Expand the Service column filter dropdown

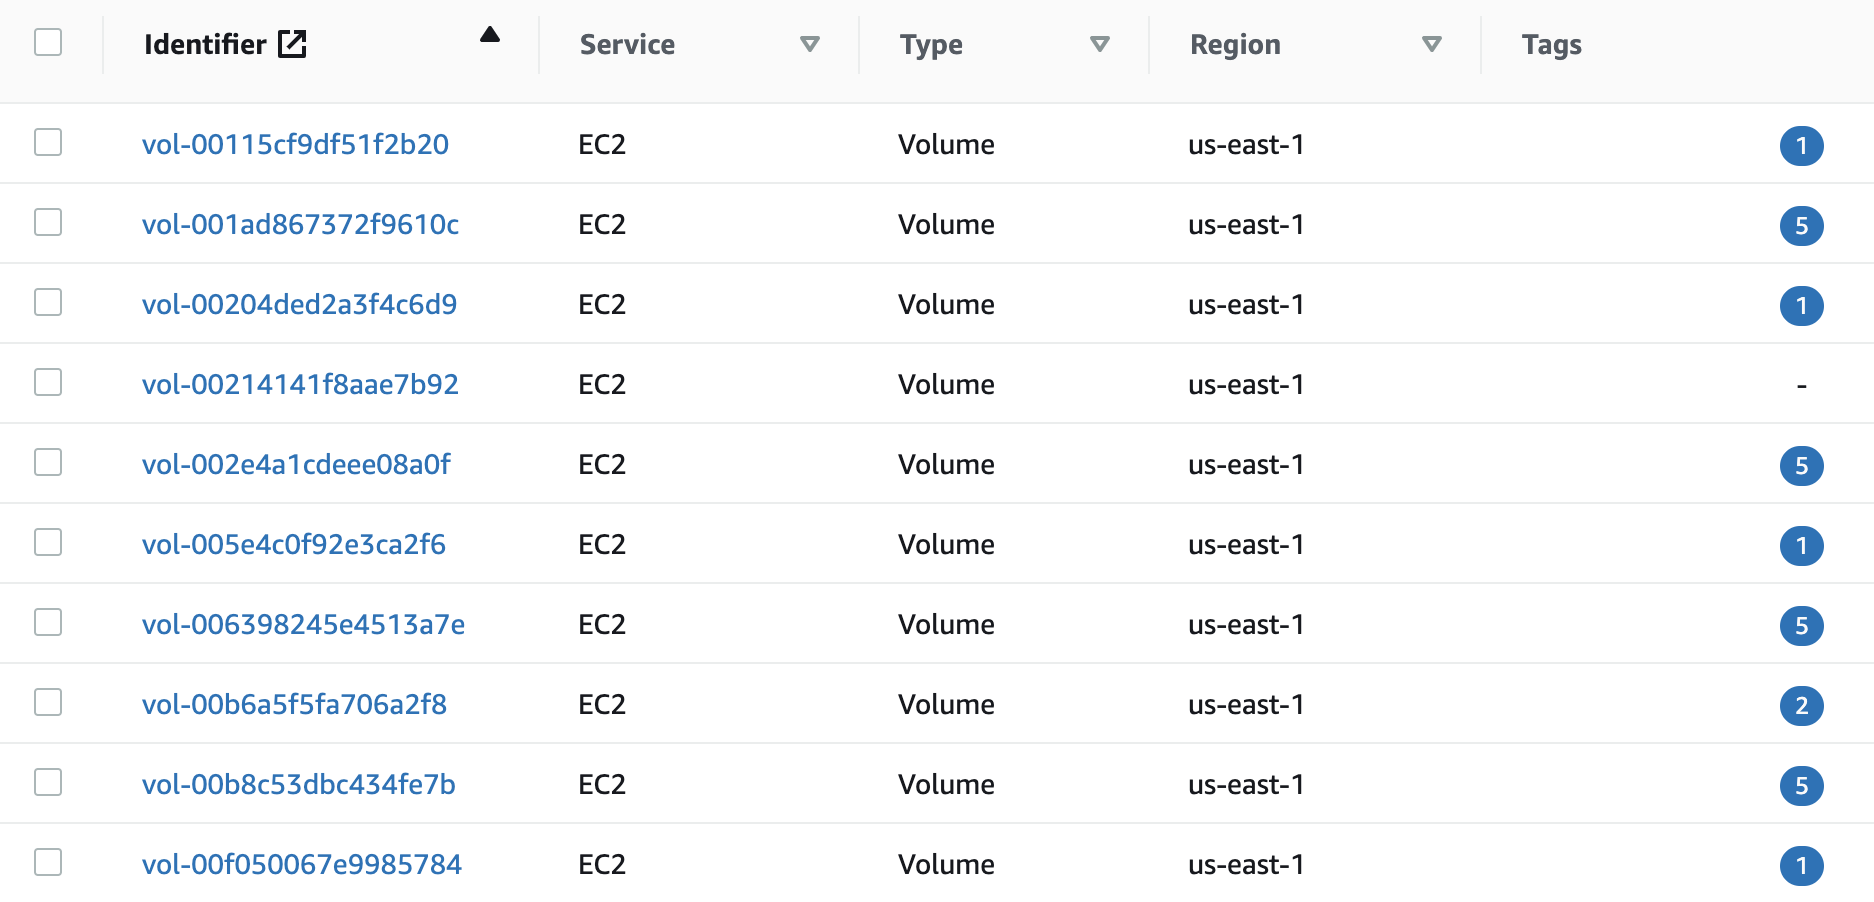pos(810,44)
